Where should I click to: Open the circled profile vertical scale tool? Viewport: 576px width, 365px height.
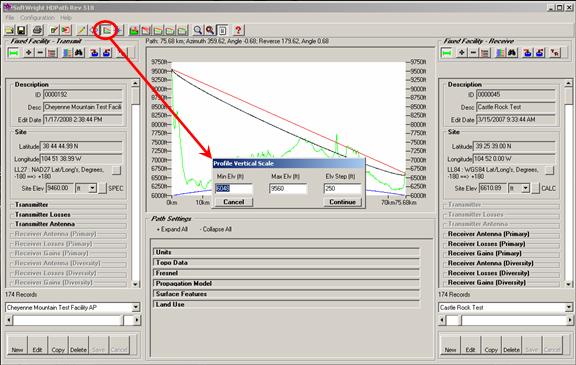pyautogui.click(x=107, y=30)
